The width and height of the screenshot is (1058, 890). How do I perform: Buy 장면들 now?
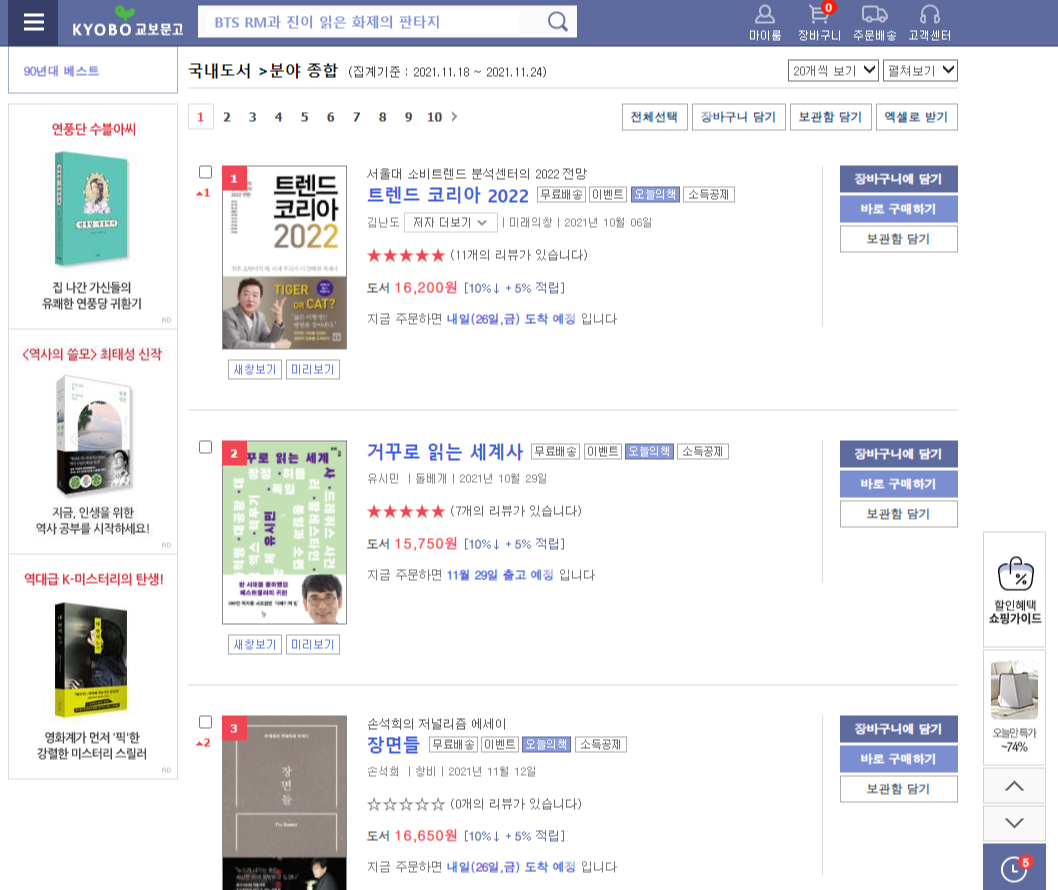point(898,759)
